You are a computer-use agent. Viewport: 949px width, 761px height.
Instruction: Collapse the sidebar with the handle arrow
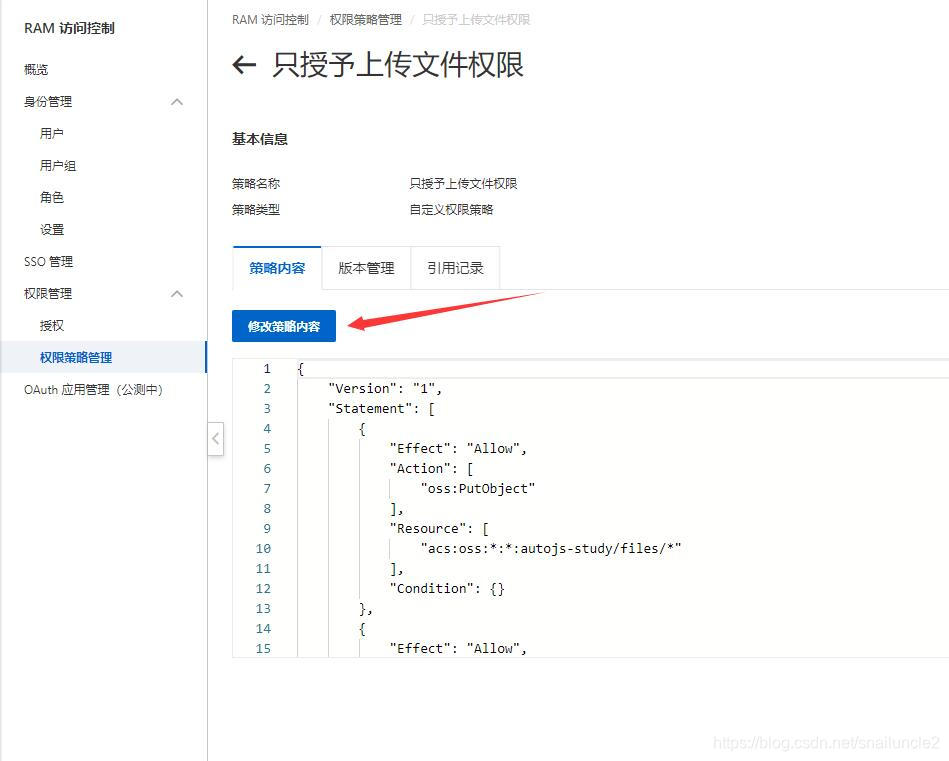pos(215,438)
